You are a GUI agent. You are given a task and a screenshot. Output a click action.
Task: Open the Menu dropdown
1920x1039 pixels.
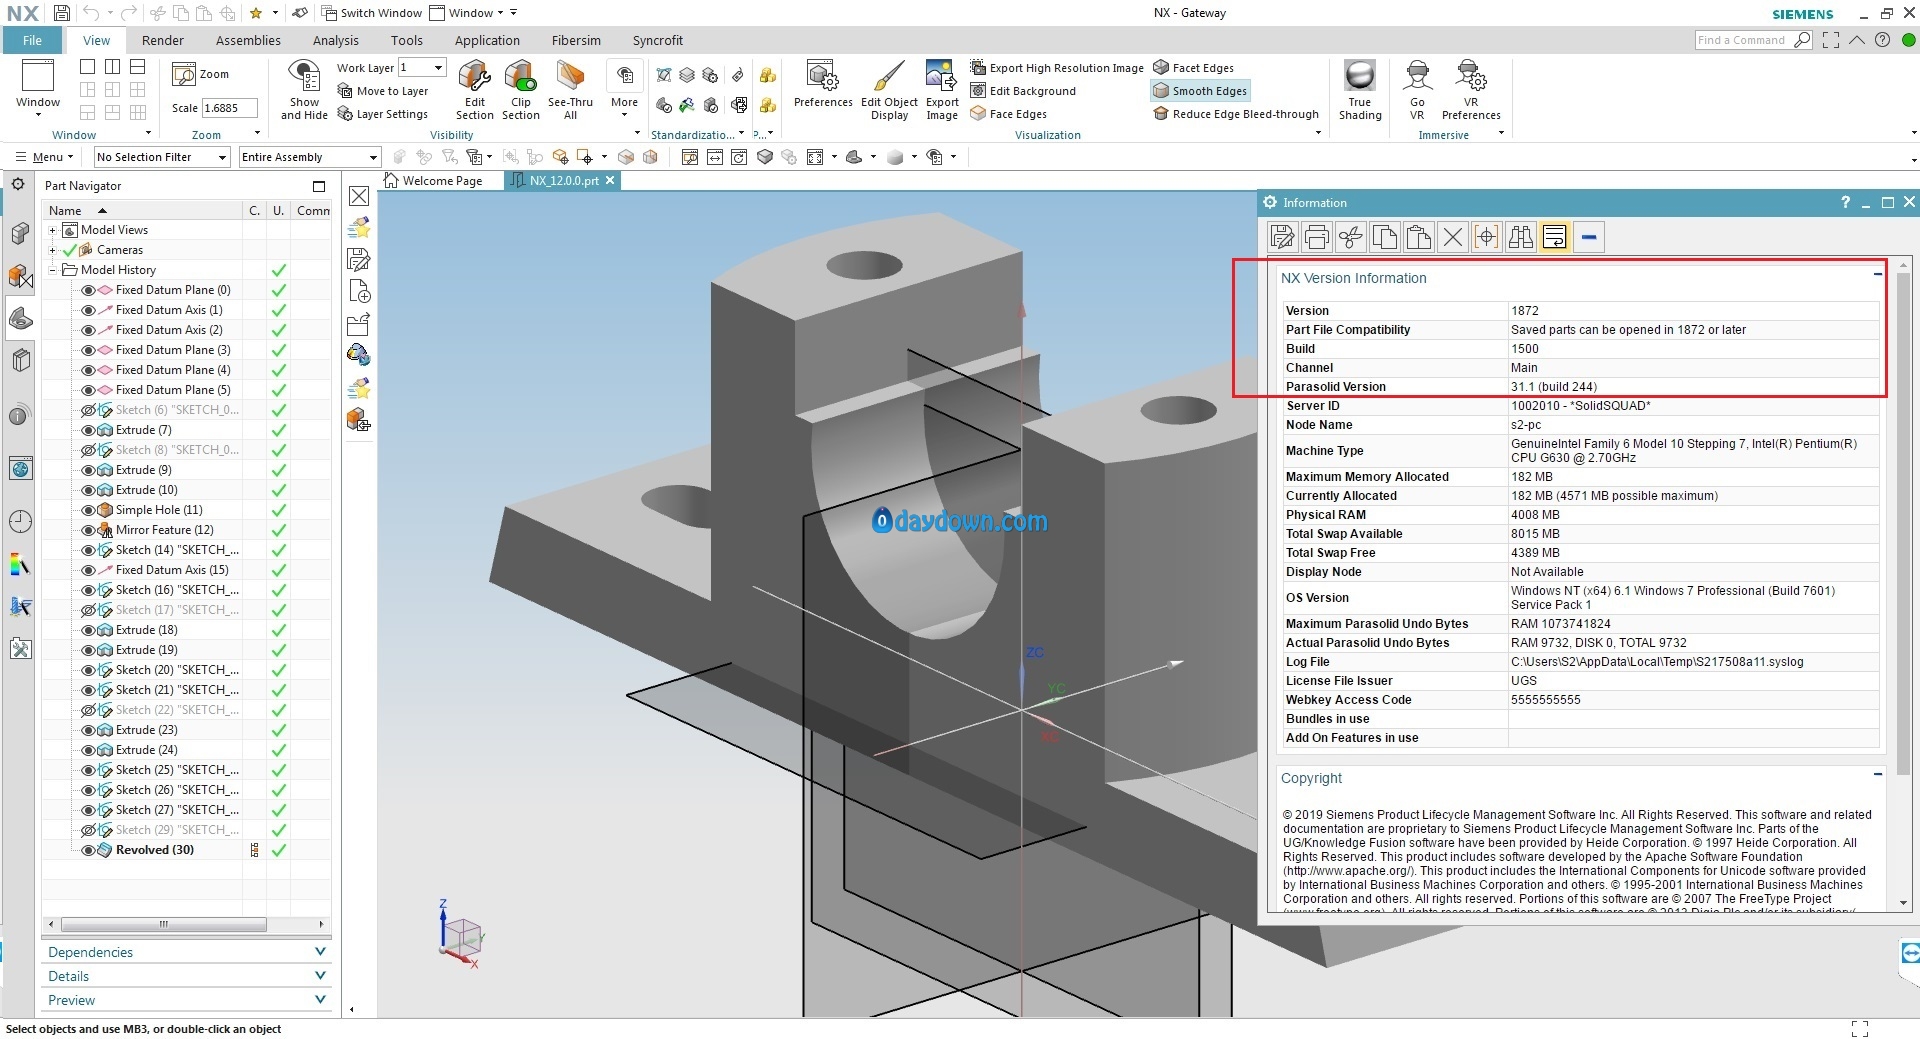point(45,157)
